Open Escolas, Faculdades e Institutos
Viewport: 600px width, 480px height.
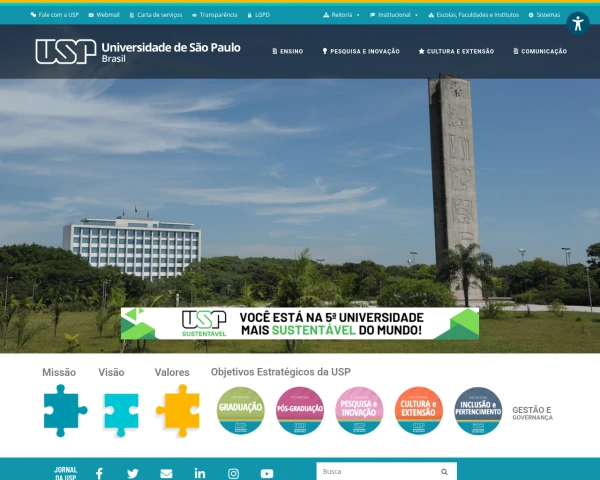474,15
